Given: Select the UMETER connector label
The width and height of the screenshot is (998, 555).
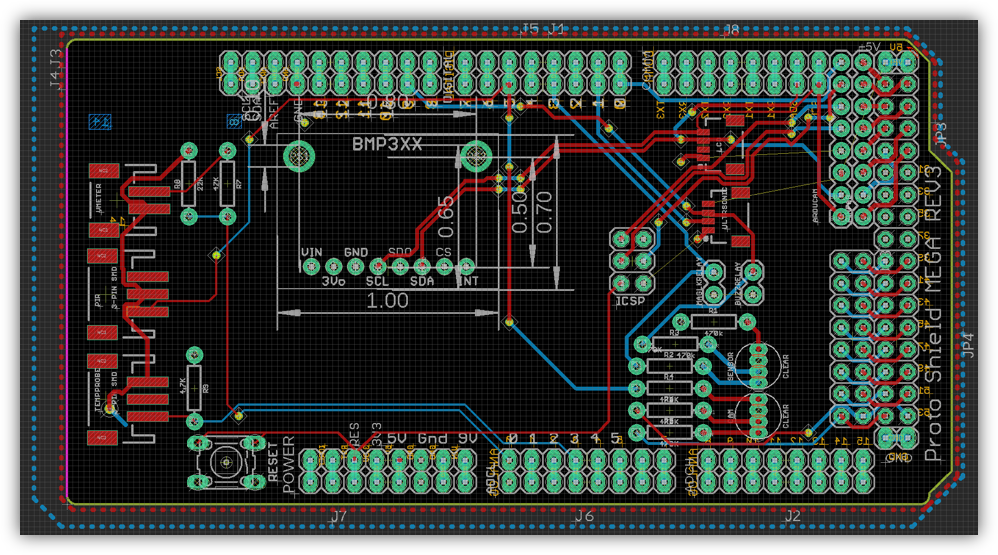Looking at the screenshot, I should (99, 198).
